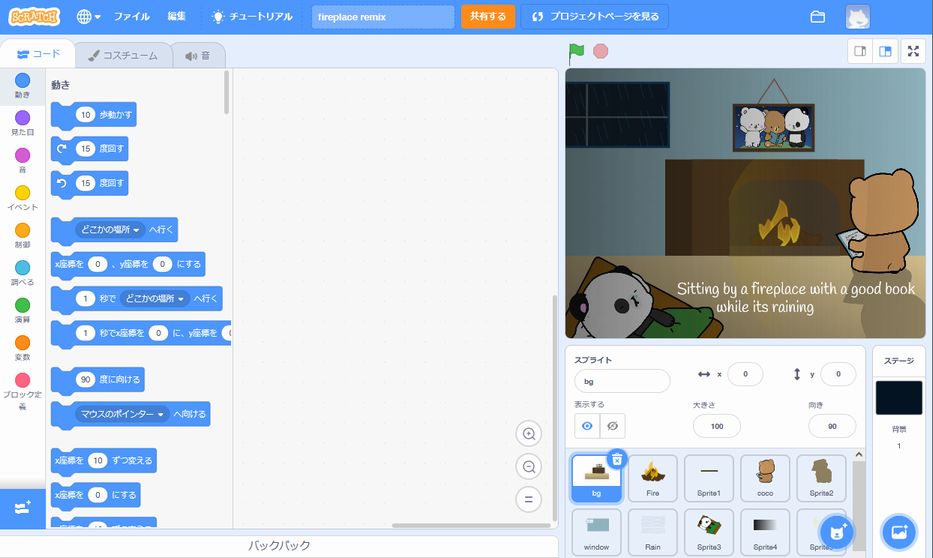The image size is (933, 558).
Task: Select the 動き motion category
Action: click(23, 86)
